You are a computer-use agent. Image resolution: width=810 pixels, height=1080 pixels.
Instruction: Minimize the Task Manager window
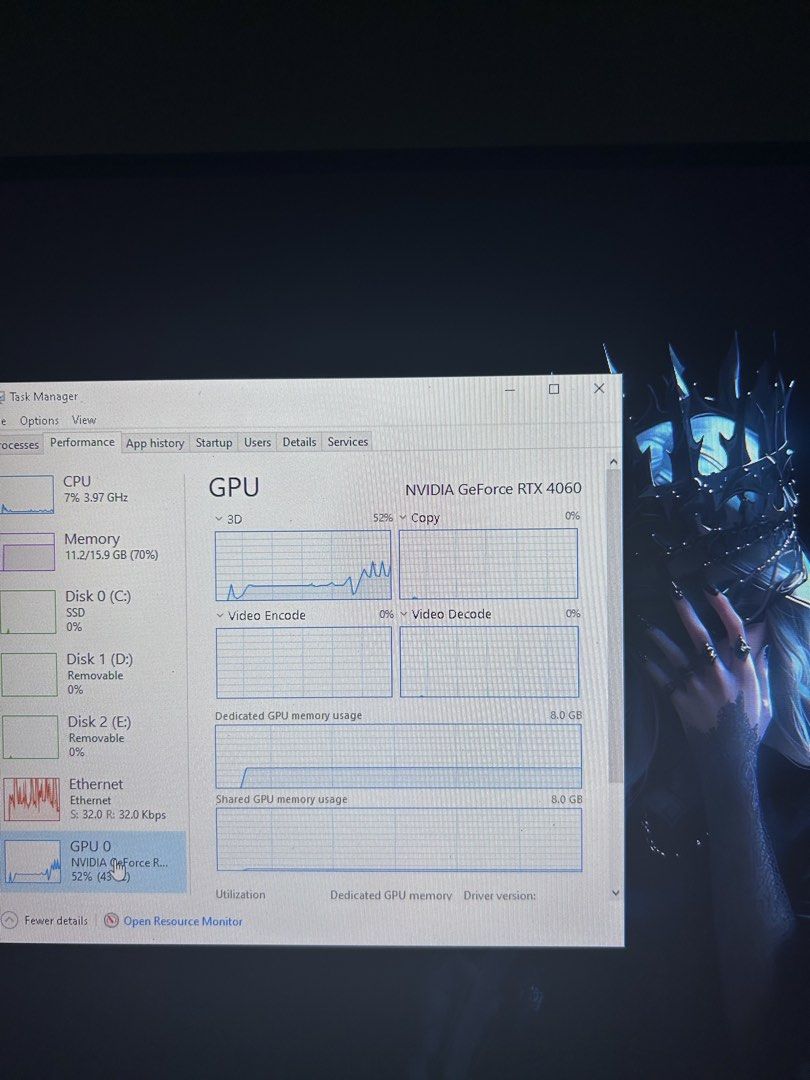tap(510, 390)
